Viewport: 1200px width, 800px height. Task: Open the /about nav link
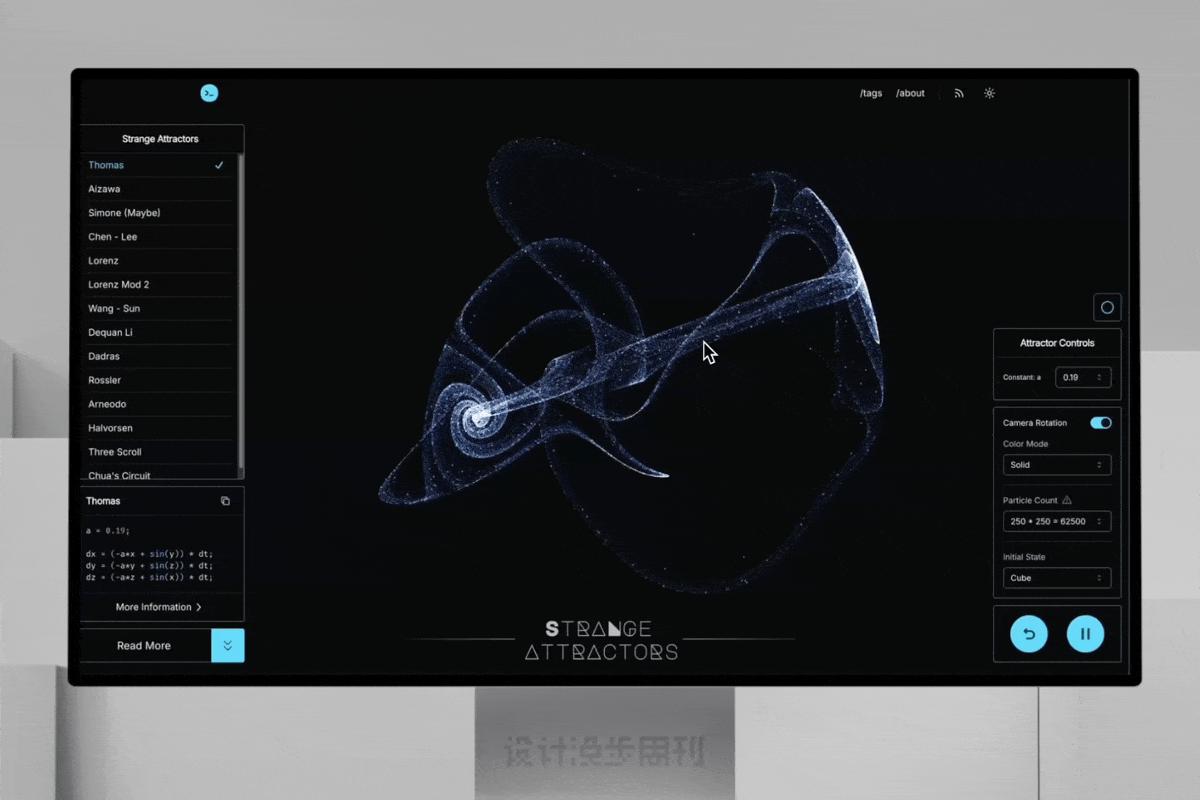pyautogui.click(x=910, y=93)
